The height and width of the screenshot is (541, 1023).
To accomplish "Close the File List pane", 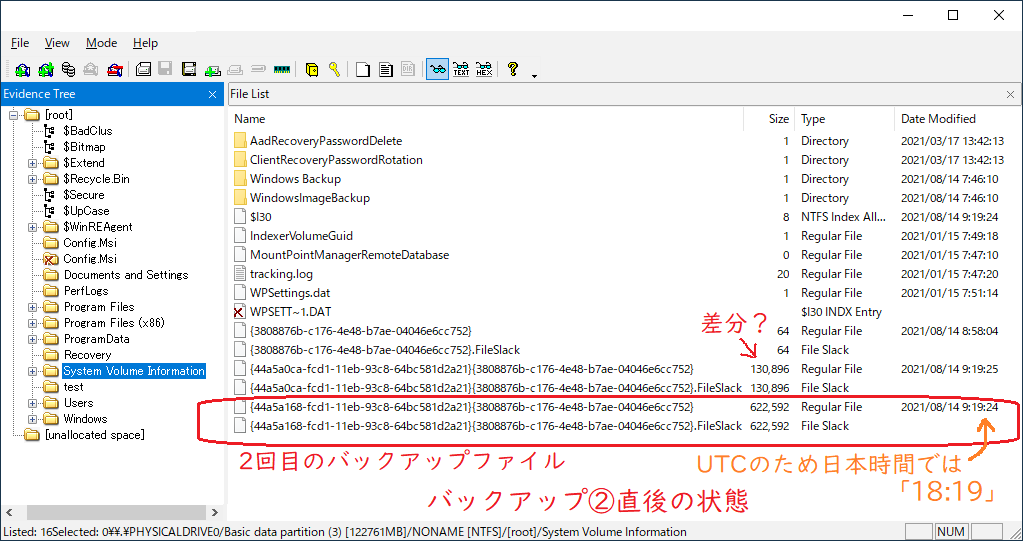I will click(x=1010, y=95).
